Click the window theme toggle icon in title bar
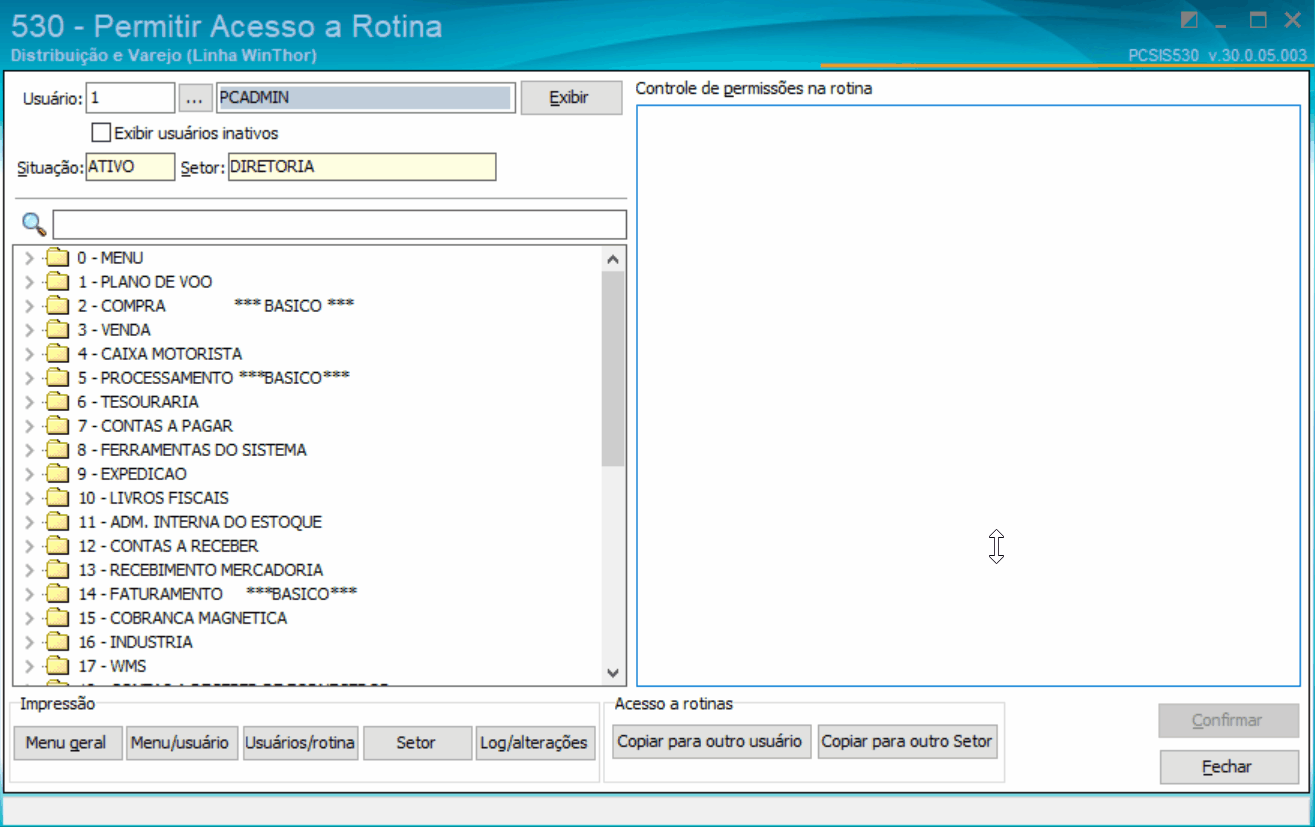Viewport: 1315px width, 827px height. point(1189,20)
